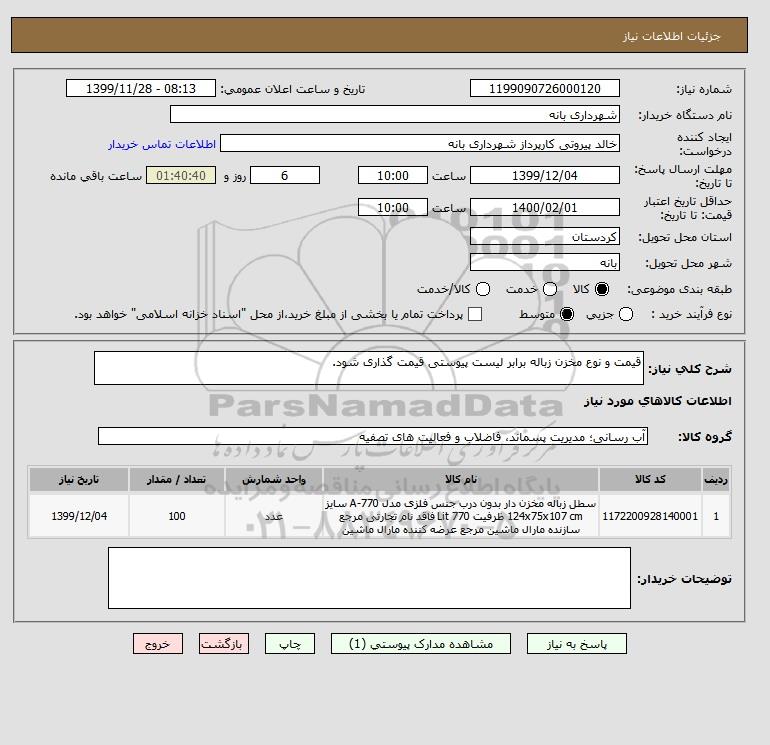Click the general need description text box
This screenshot has height=745, width=770.
(369, 368)
